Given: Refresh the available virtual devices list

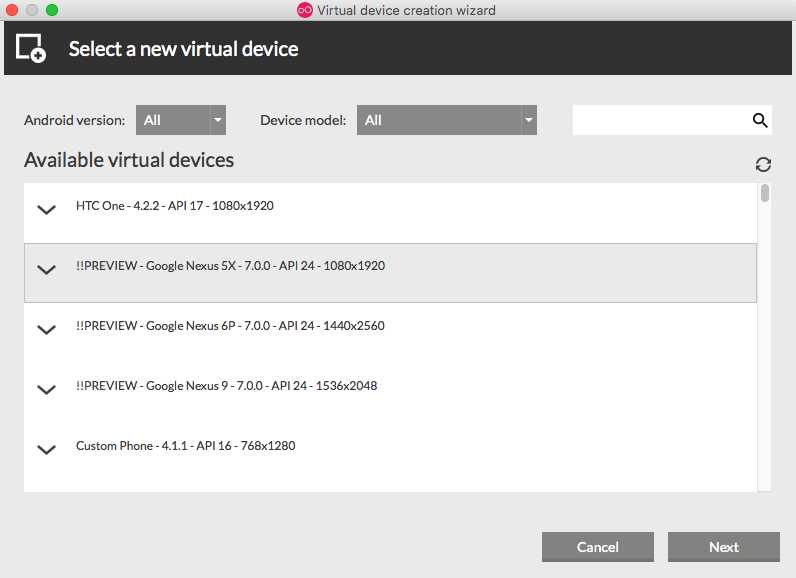Looking at the screenshot, I should pos(763,164).
